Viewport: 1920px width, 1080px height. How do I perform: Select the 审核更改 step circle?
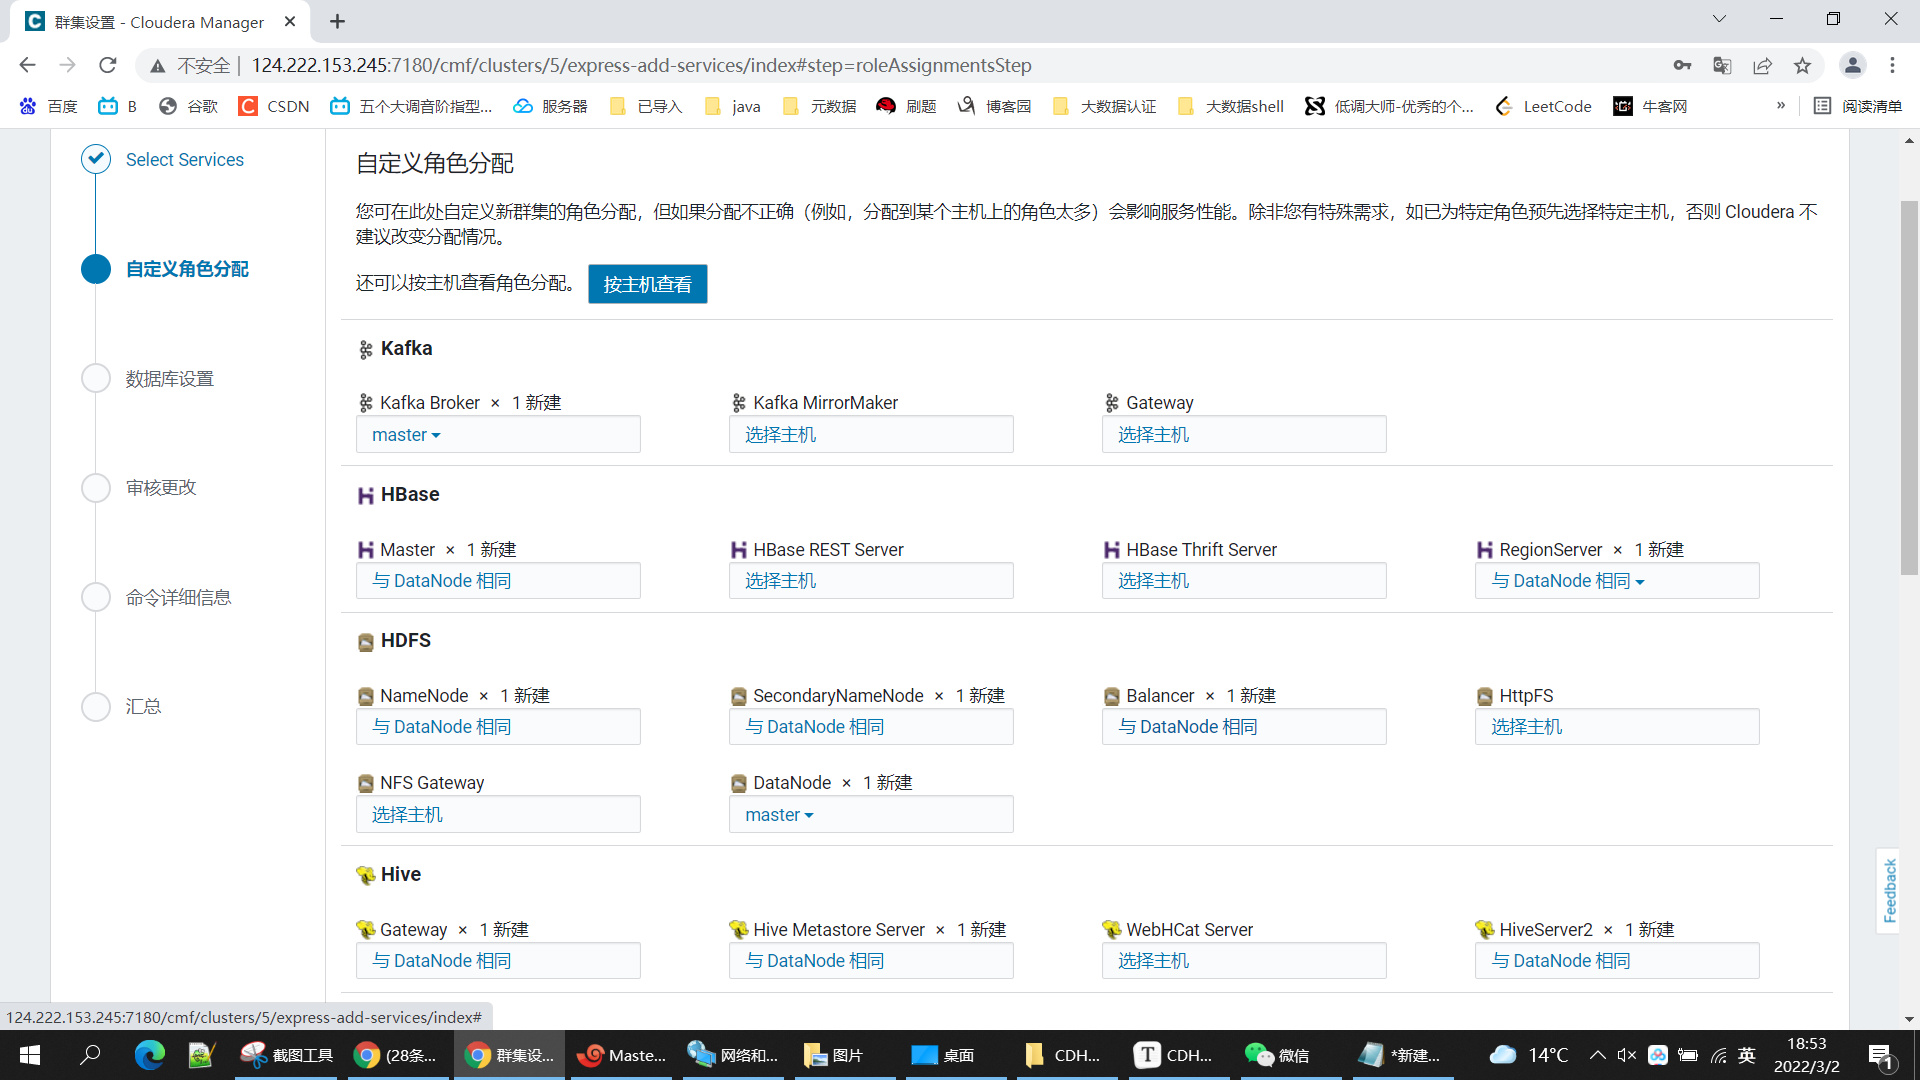point(96,488)
